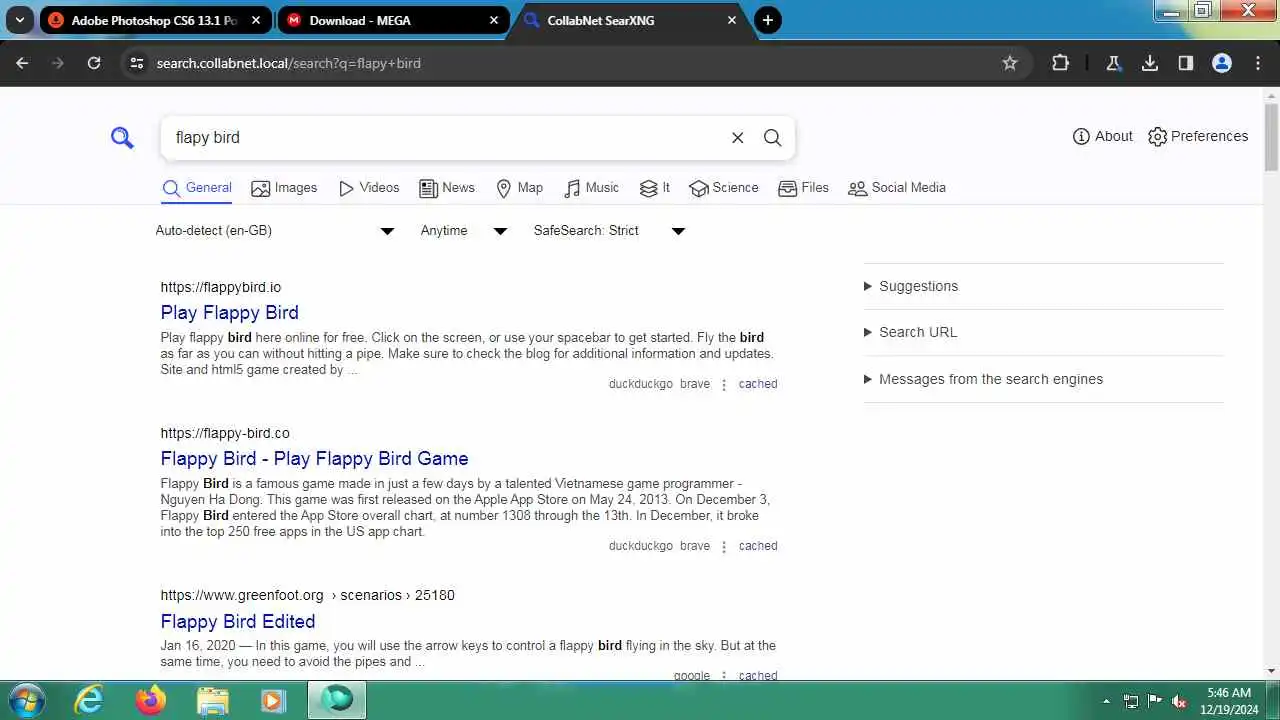Open the SafeSearch: Strict dropdown
The height and width of the screenshot is (720, 1280).
[609, 231]
